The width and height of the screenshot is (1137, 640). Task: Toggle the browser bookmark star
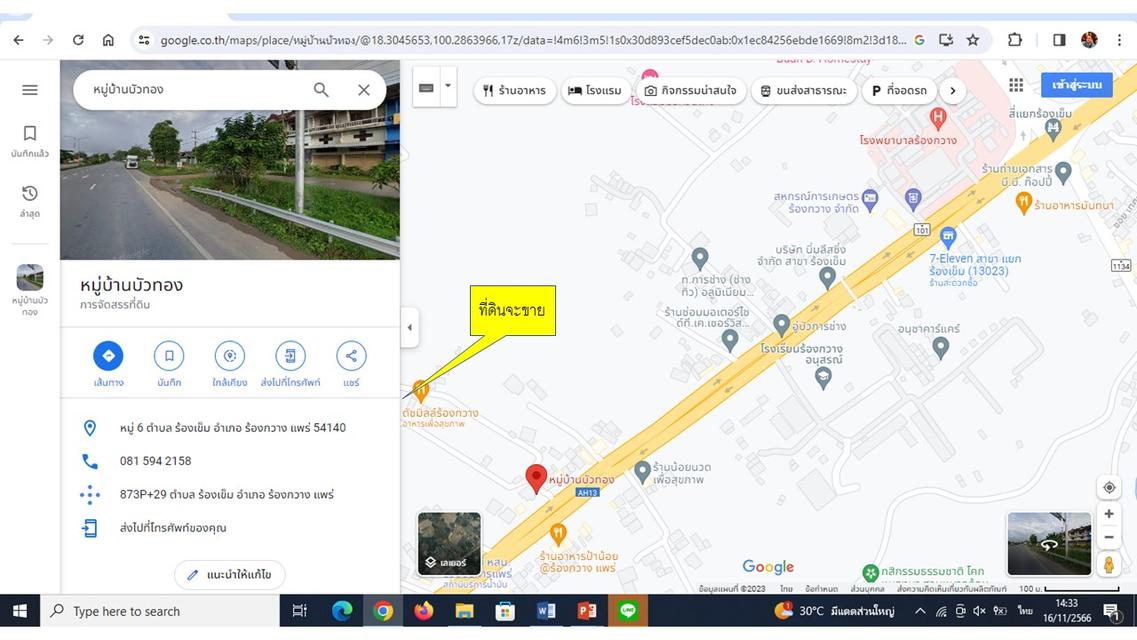point(971,39)
